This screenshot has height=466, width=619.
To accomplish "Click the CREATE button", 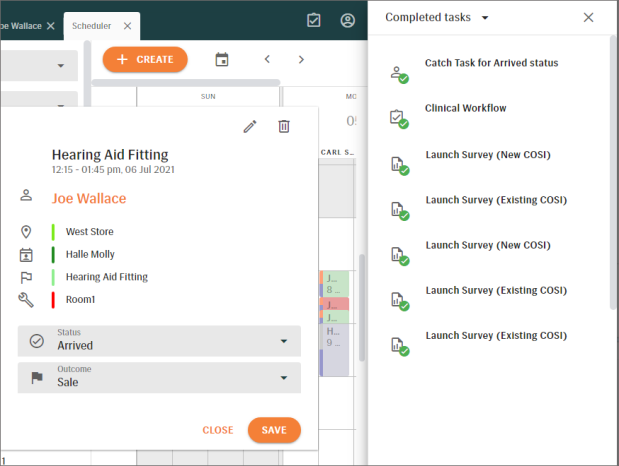I will [x=145, y=60].
